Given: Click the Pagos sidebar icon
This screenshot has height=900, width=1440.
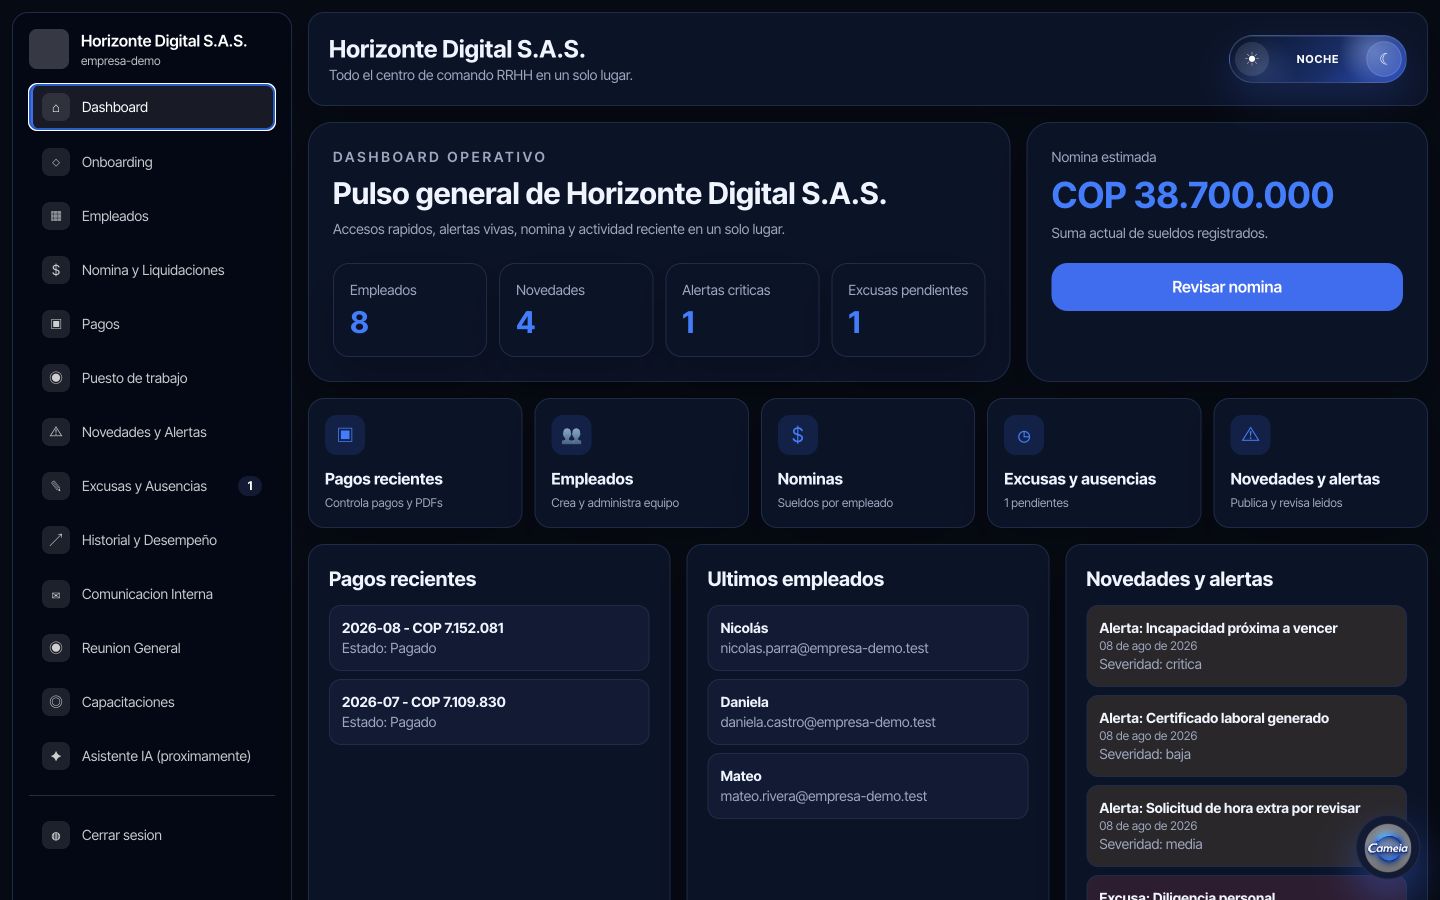Looking at the screenshot, I should point(56,324).
